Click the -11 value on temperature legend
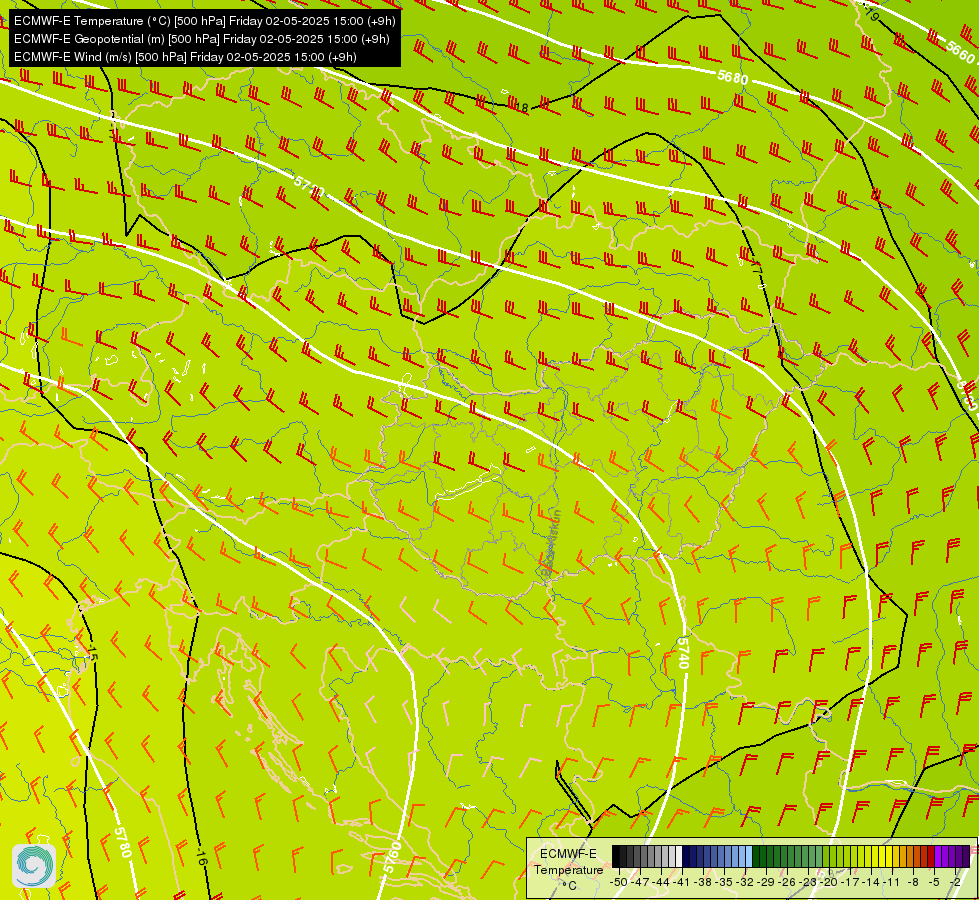Image resolution: width=979 pixels, height=900 pixels. coord(892,882)
